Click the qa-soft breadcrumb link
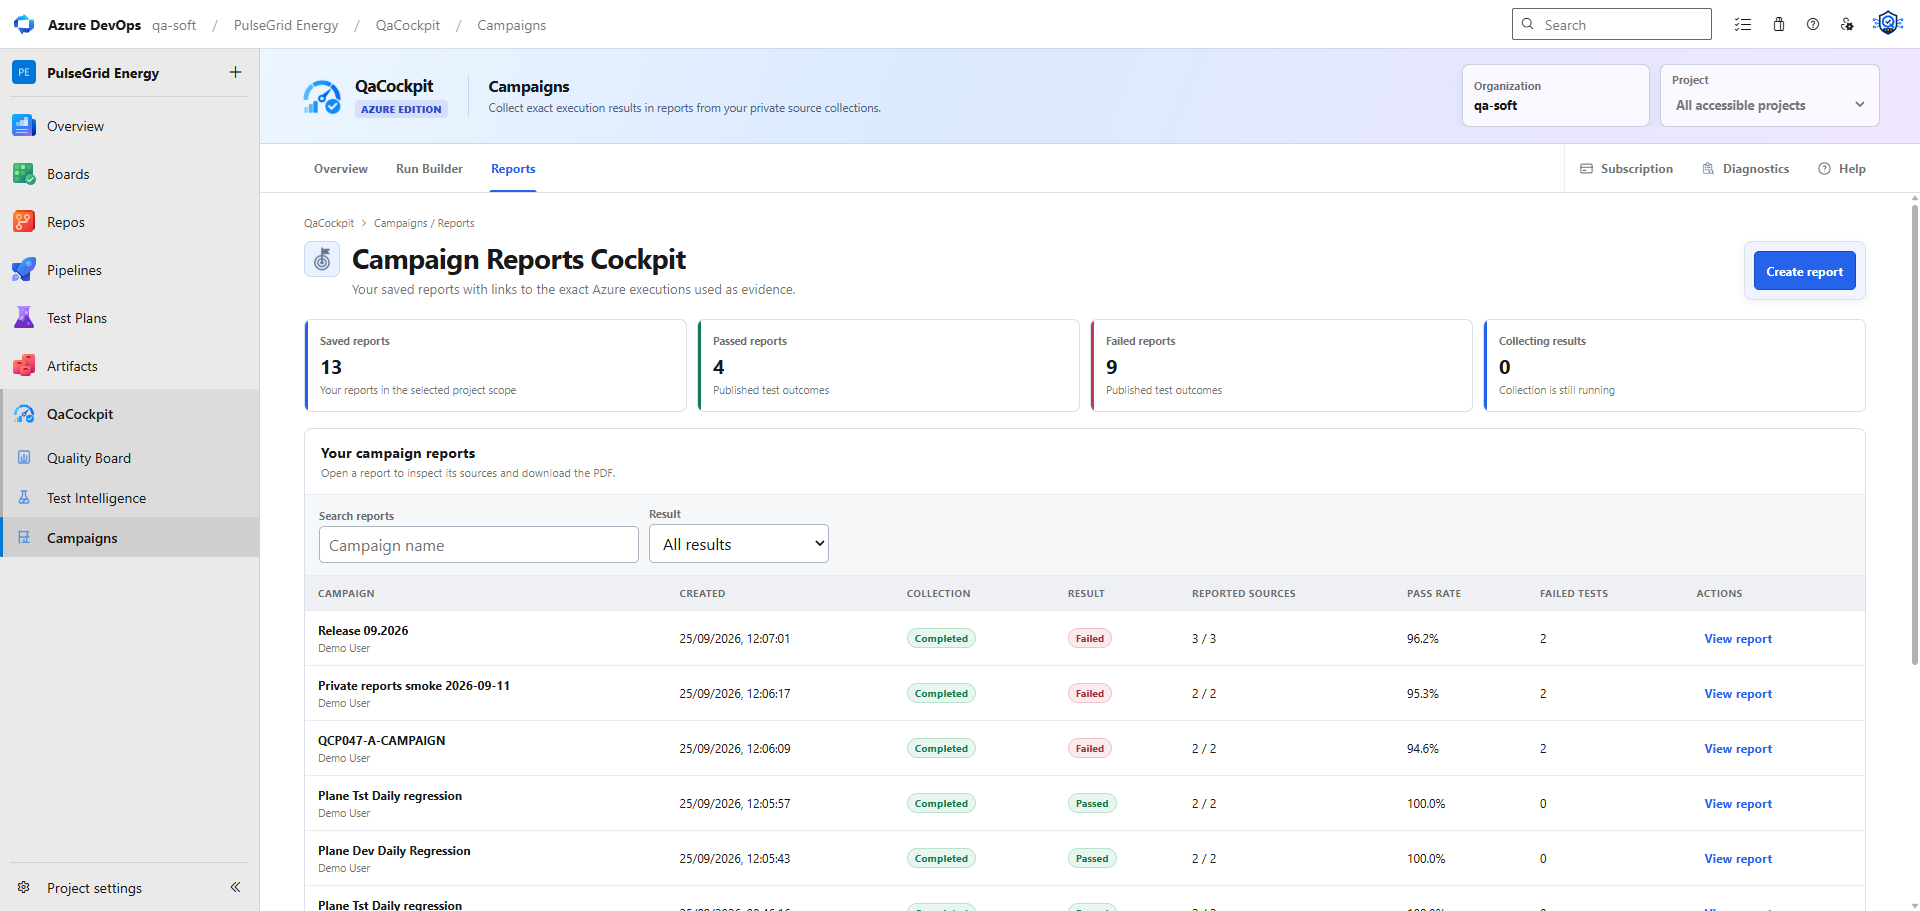The height and width of the screenshot is (911, 1920). [x=174, y=25]
